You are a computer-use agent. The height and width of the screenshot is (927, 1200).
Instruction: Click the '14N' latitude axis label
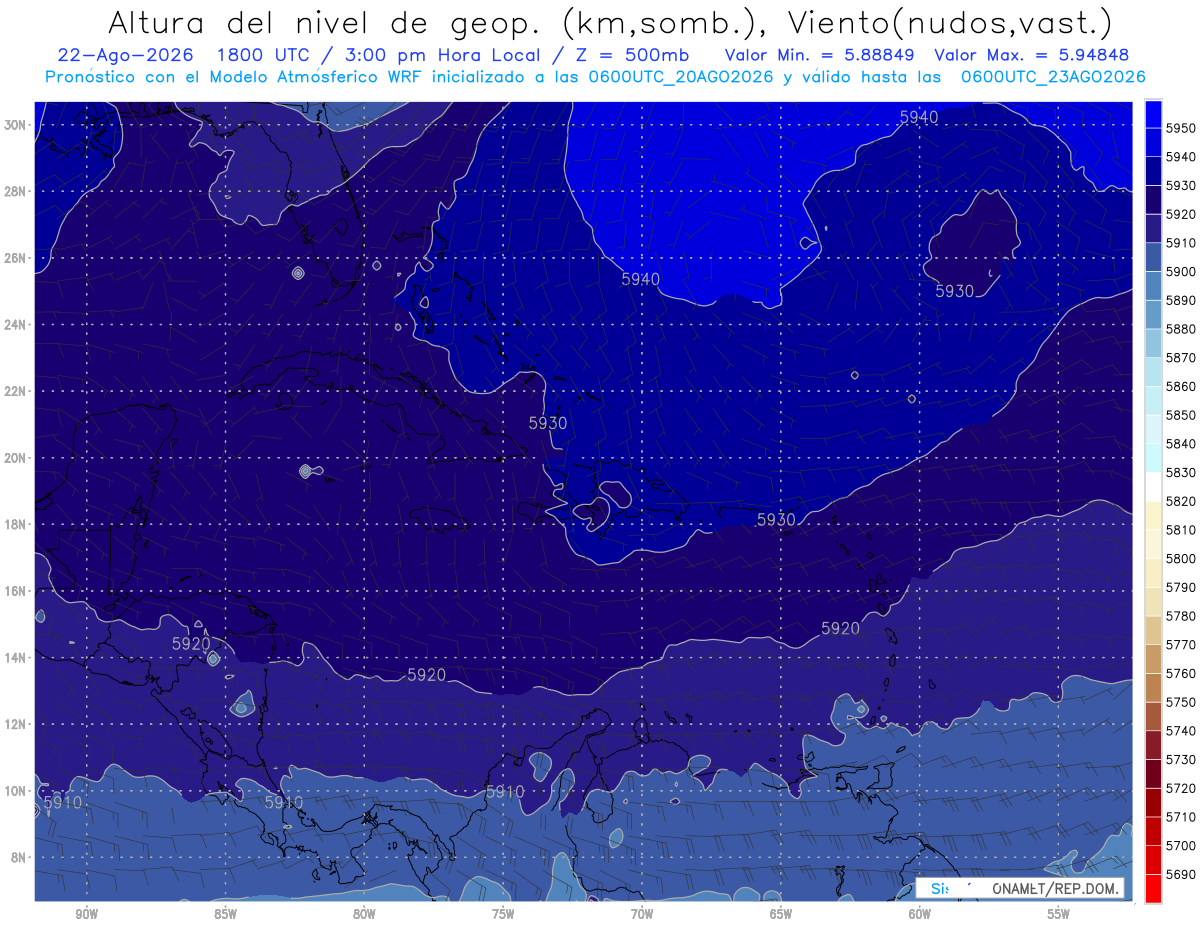pos(16,657)
